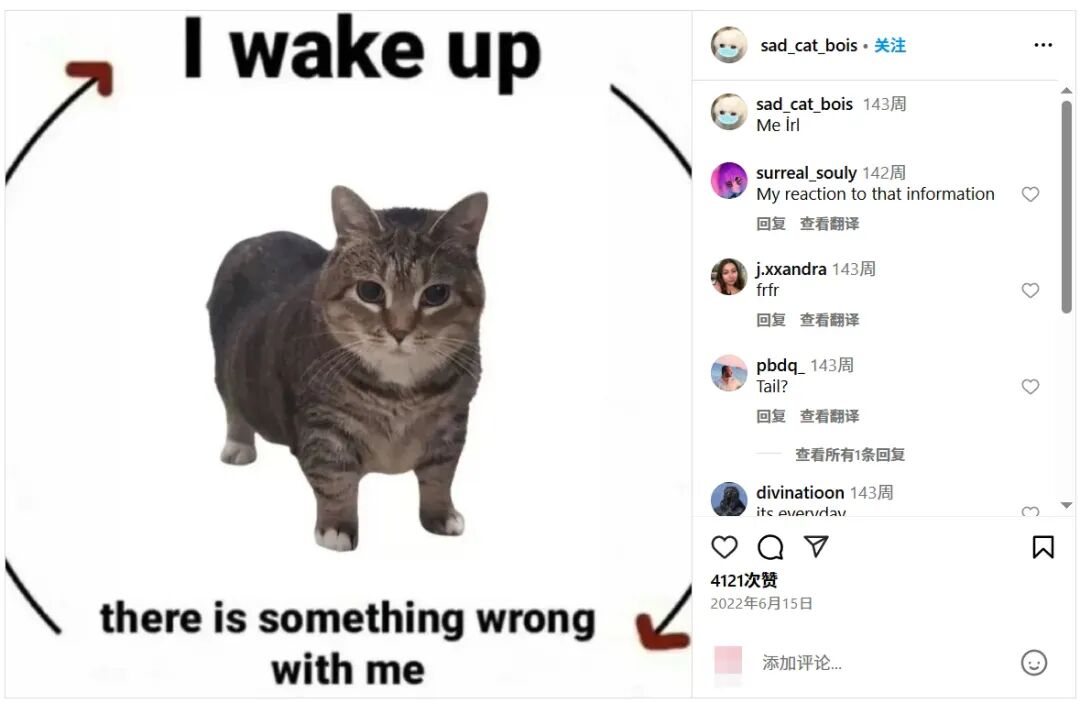Like j.xxandra's frfr comment
The height and width of the screenshot is (703, 1080).
coord(1030,291)
